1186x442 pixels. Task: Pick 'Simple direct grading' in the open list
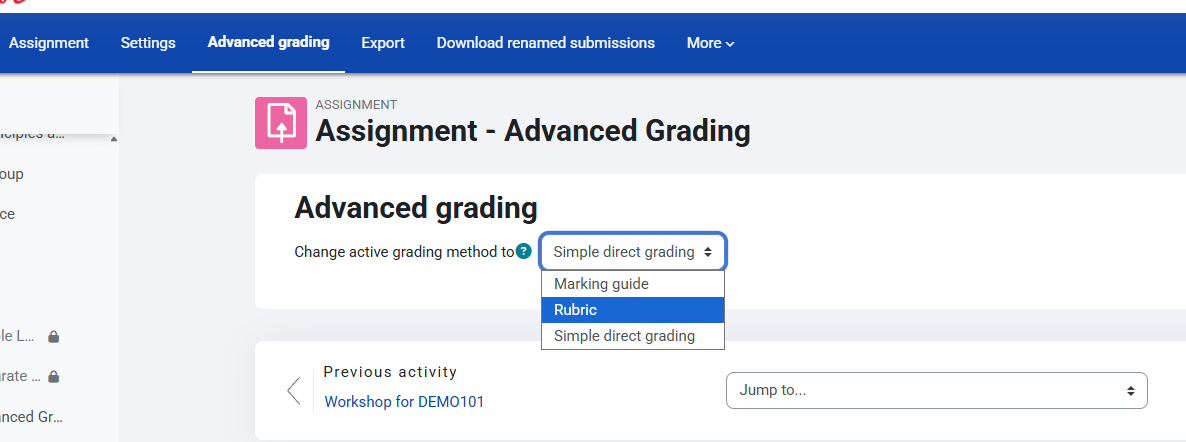point(624,336)
